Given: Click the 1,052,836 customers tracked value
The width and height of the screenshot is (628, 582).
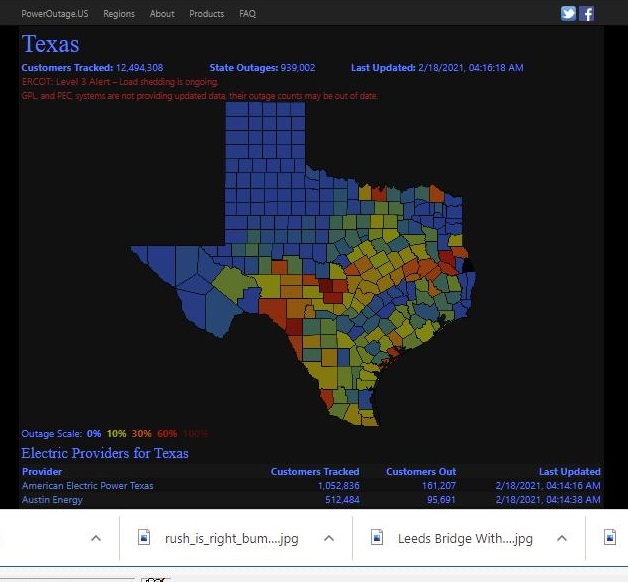Looking at the screenshot, I should (338, 485).
